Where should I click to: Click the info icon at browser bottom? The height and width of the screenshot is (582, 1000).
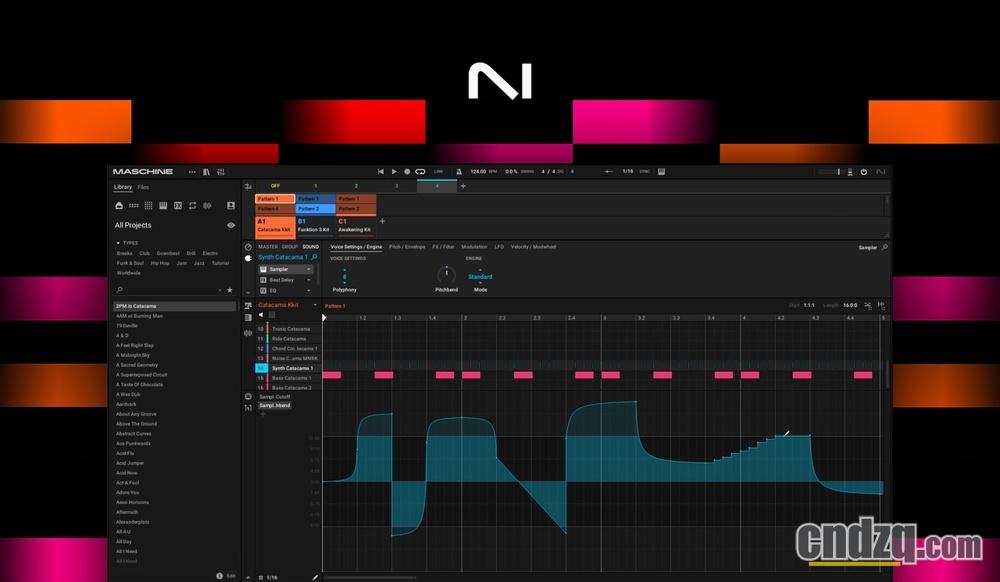coord(219,576)
